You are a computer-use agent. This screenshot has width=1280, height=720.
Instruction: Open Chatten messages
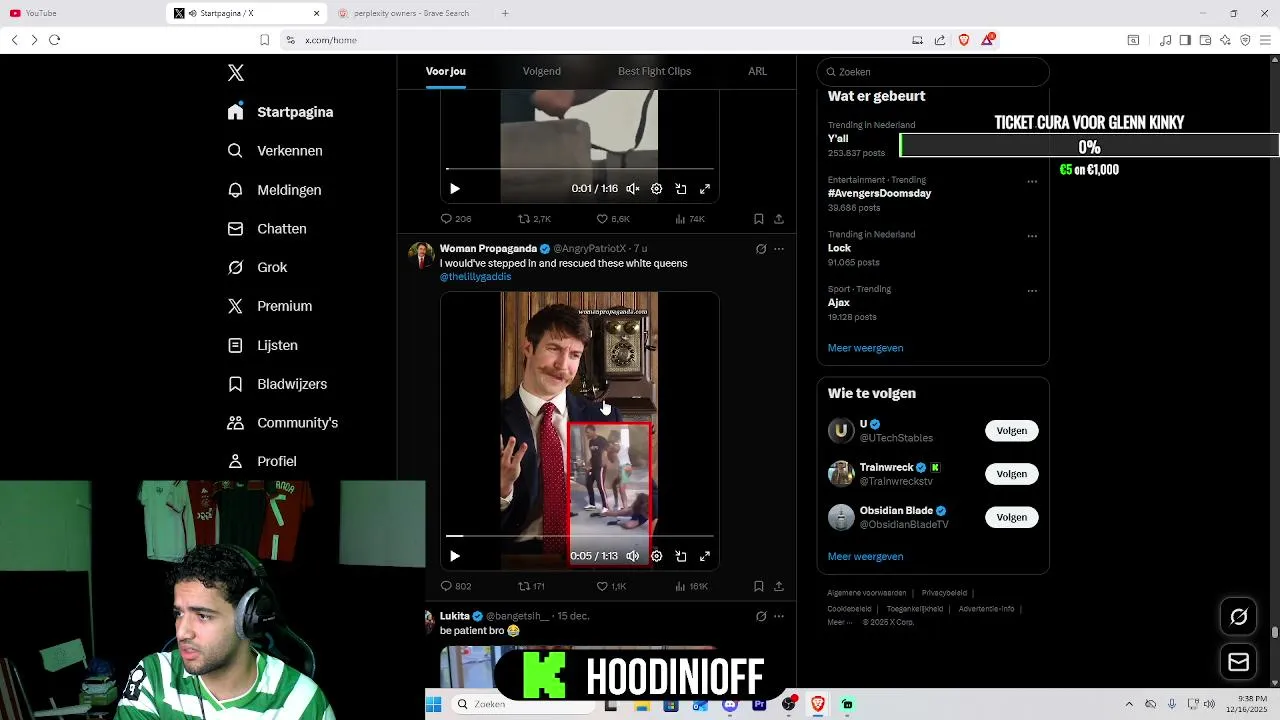[x=267, y=229]
